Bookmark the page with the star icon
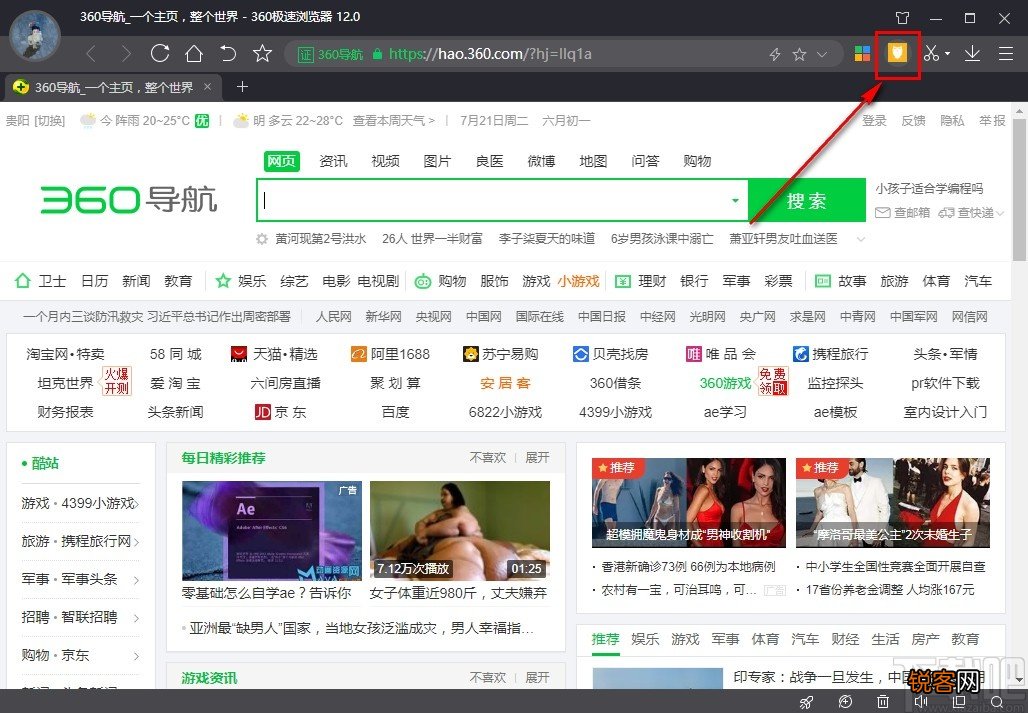1028x713 pixels. click(797, 54)
